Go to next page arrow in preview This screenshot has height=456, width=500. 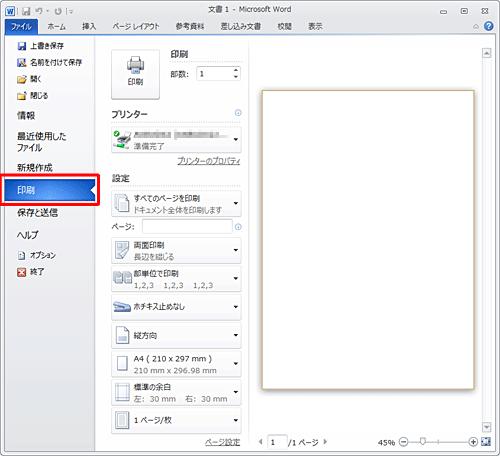325,442
